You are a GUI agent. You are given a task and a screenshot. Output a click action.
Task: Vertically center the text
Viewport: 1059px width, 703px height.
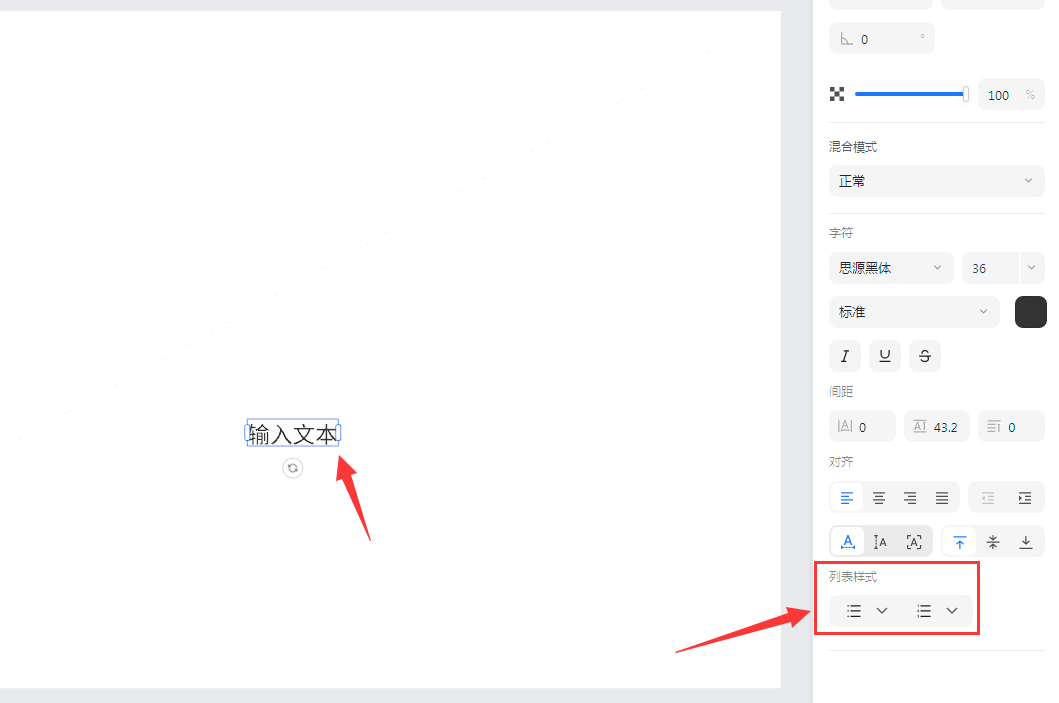click(x=993, y=542)
